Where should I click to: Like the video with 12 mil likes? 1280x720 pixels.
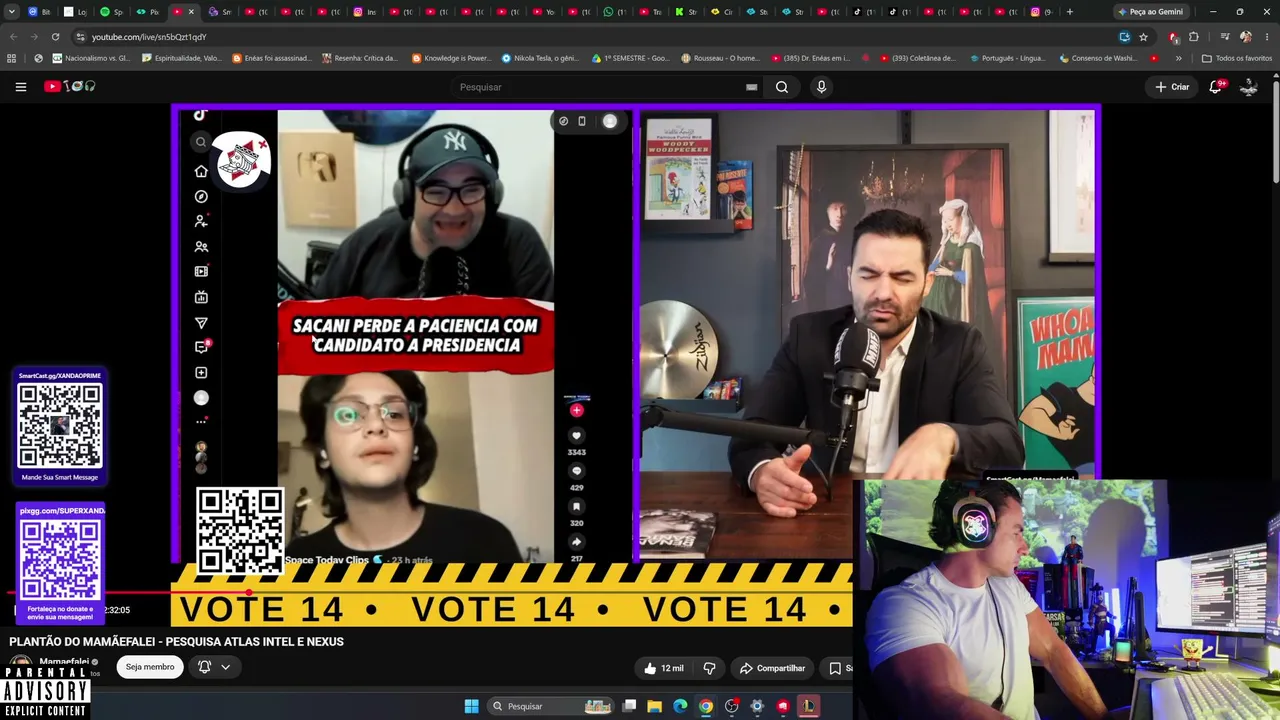tap(665, 668)
